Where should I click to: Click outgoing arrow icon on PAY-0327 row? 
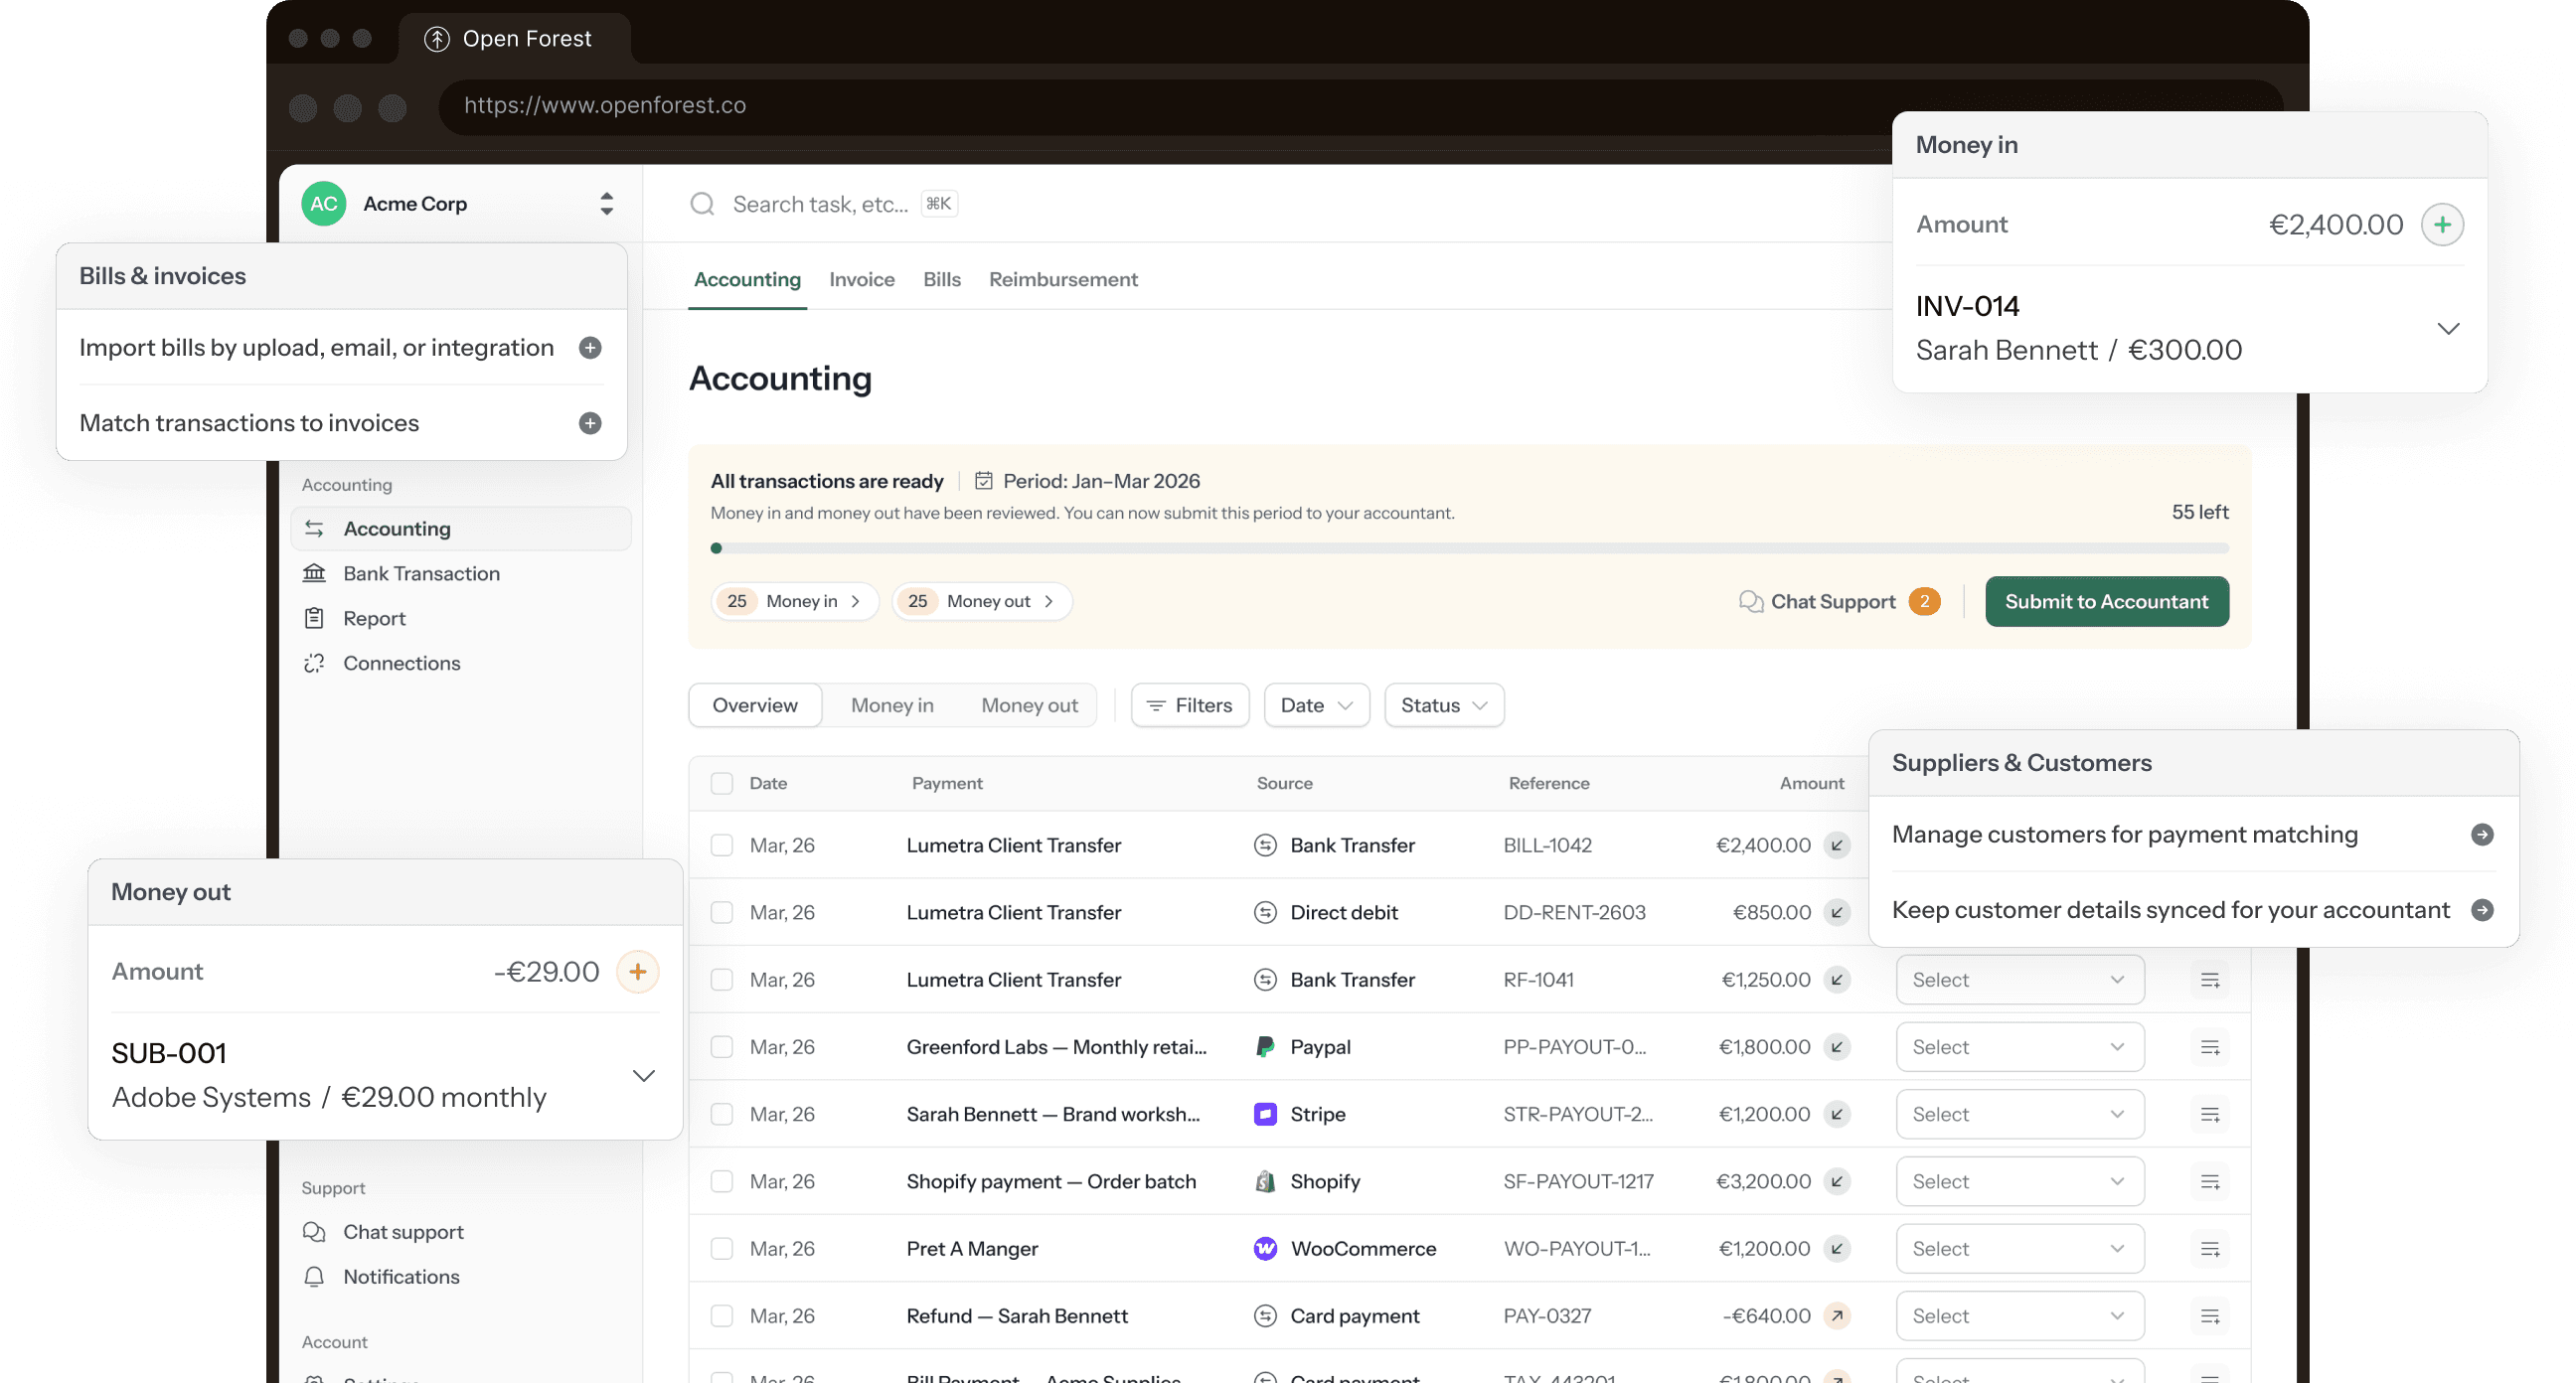click(1836, 1316)
